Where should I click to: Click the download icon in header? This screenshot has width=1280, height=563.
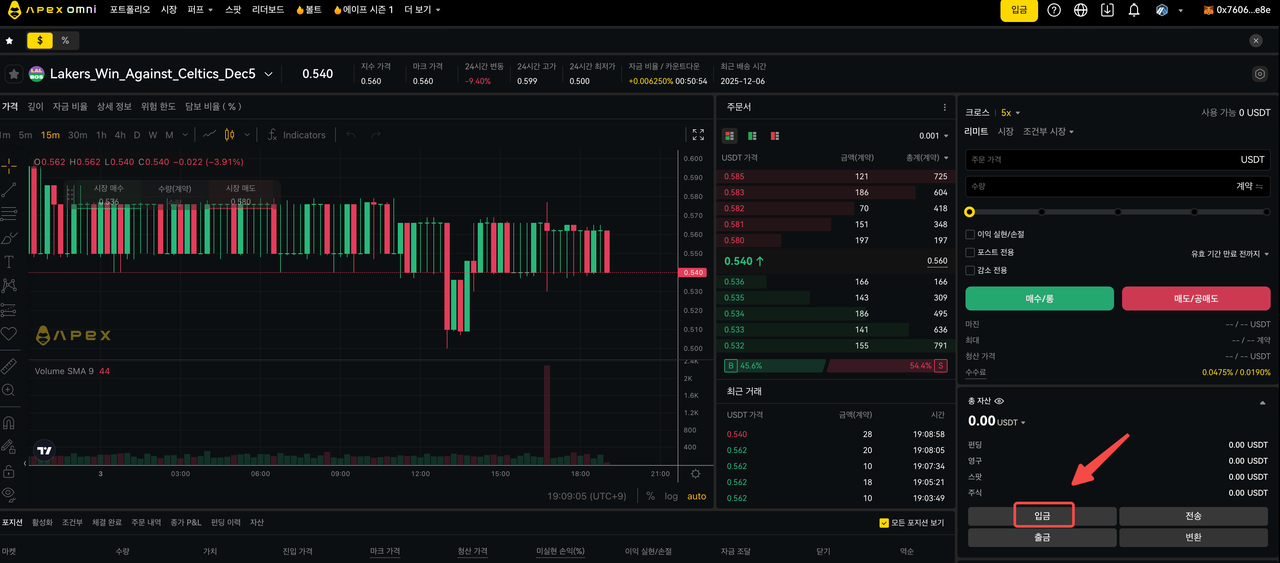pyautogui.click(x=1107, y=10)
